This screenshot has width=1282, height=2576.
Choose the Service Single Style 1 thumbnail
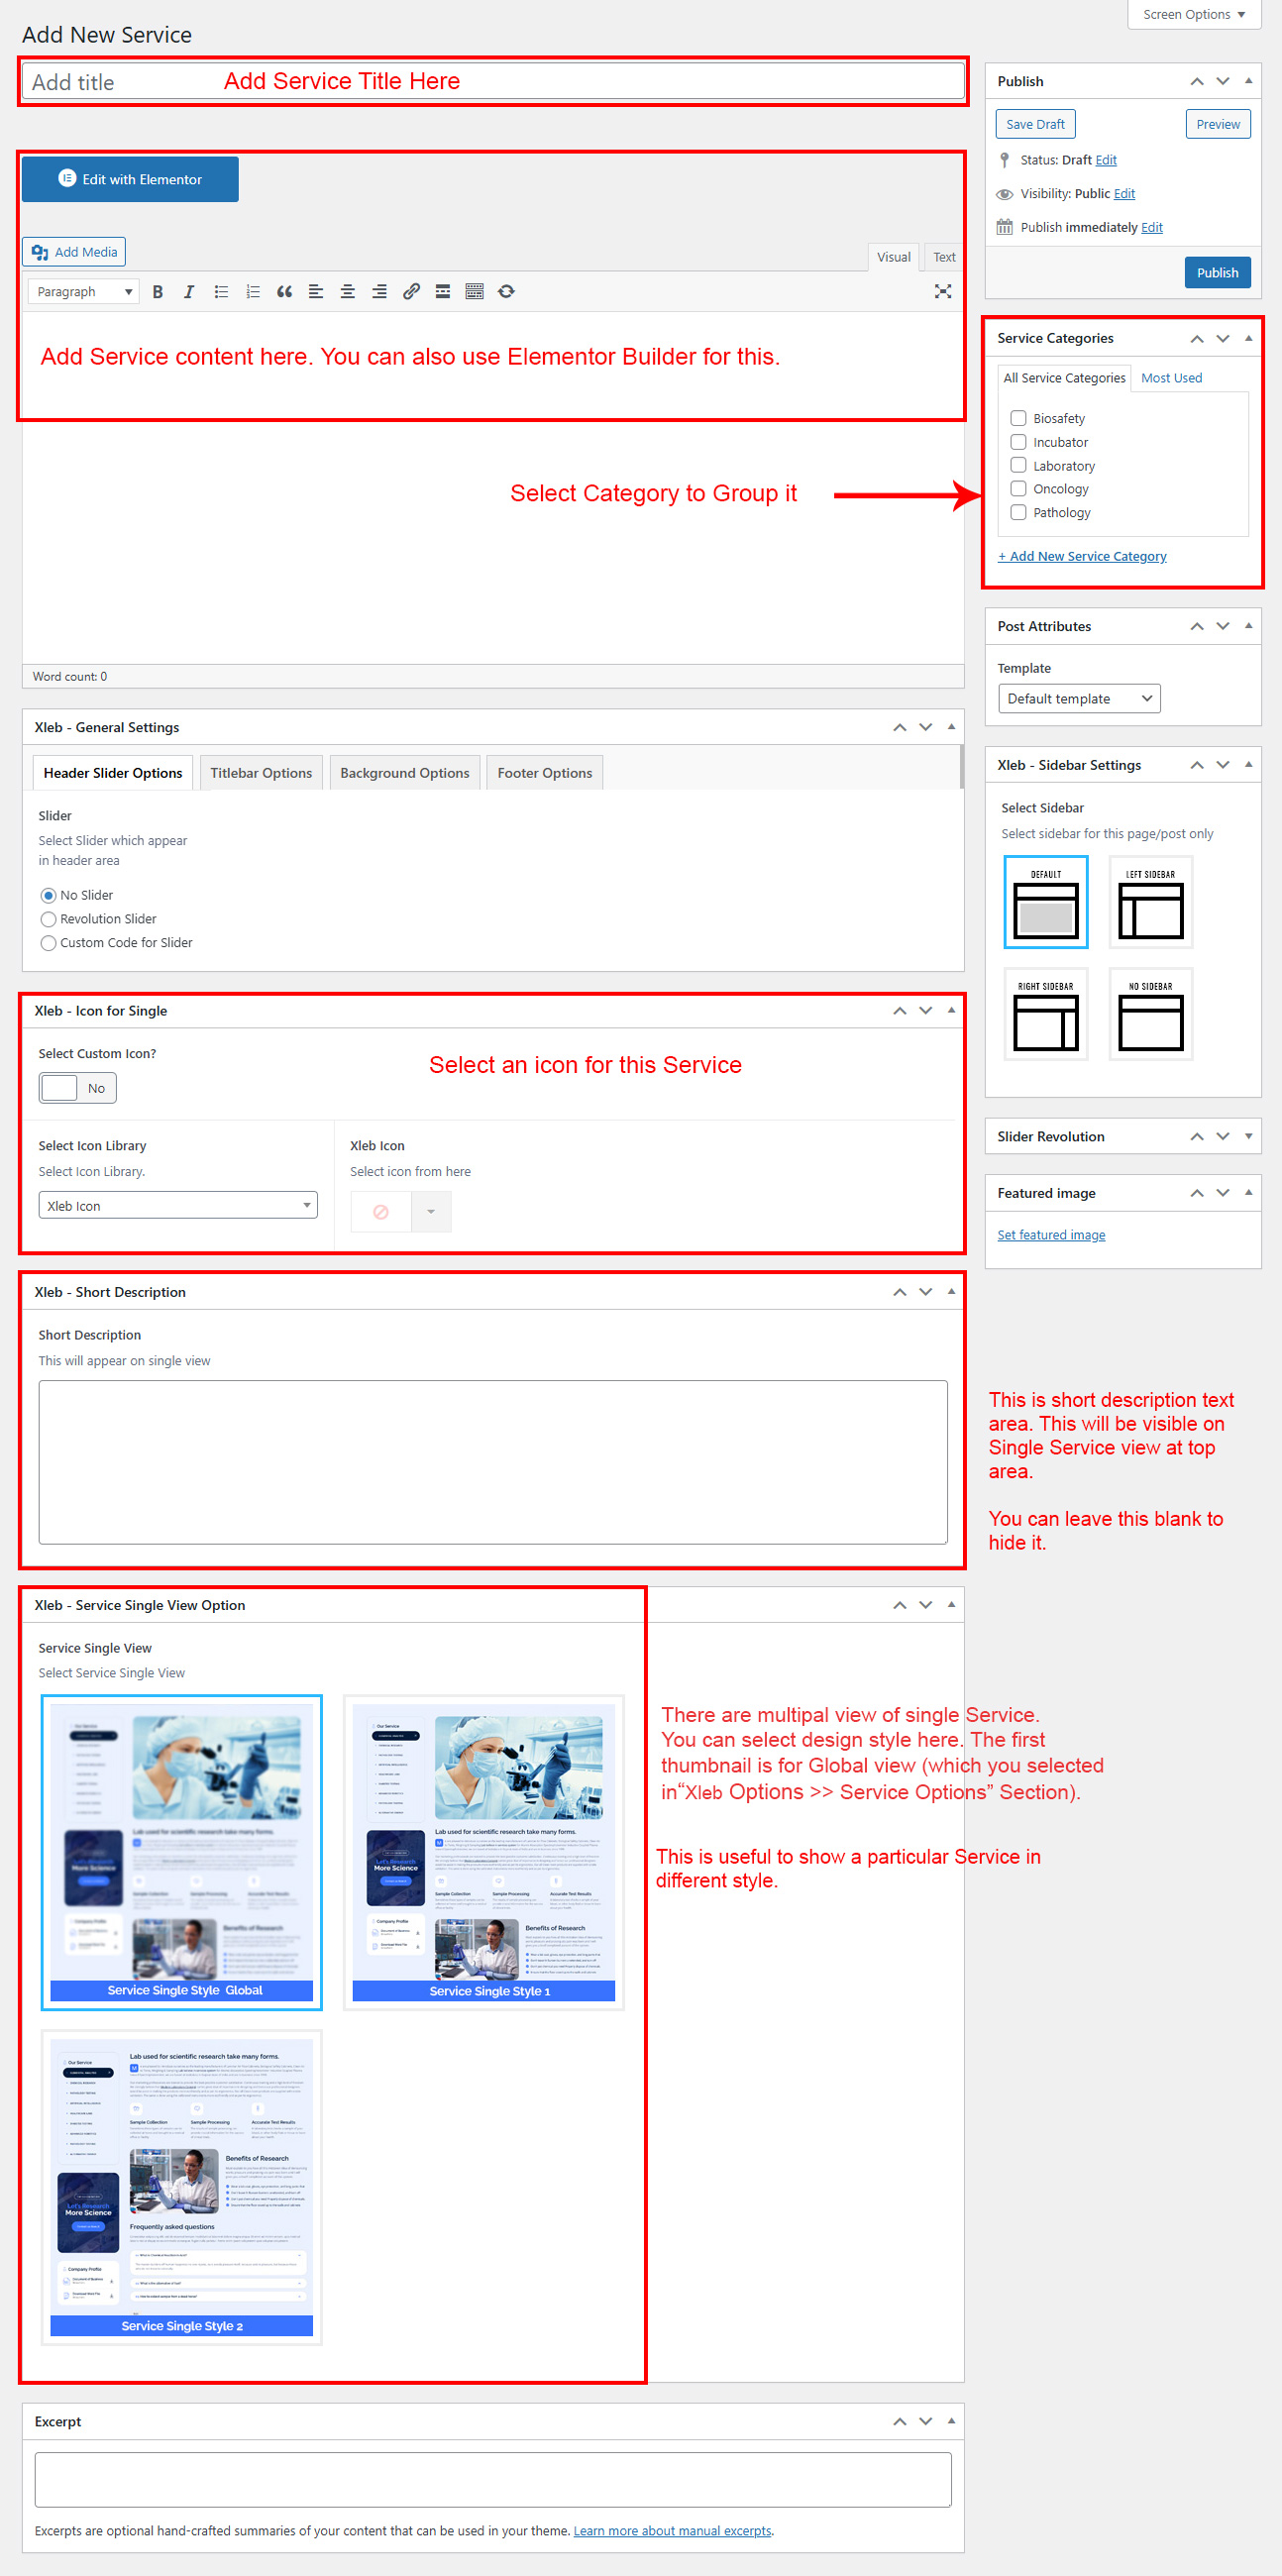tap(484, 1851)
